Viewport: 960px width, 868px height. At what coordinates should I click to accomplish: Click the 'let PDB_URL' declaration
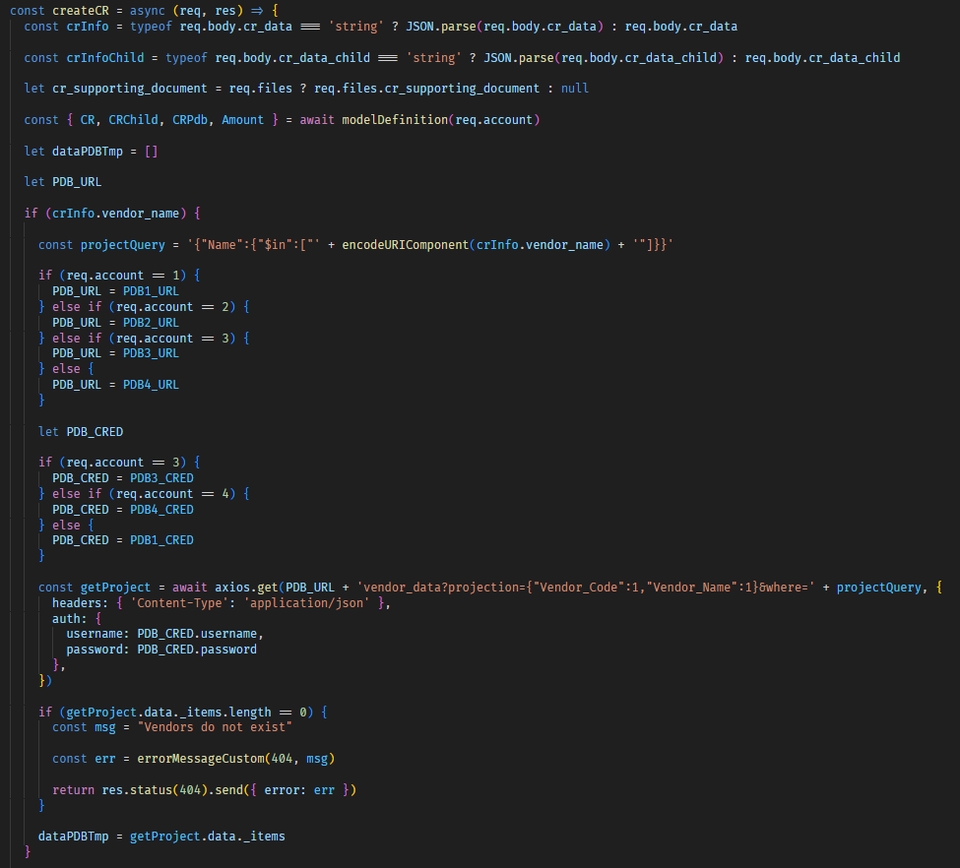(62, 182)
